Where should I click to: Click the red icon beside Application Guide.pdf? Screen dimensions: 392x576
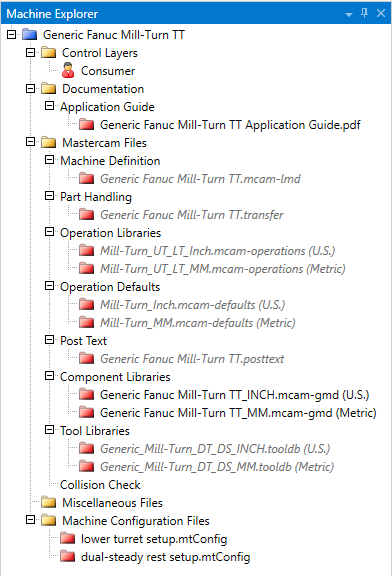[87, 125]
